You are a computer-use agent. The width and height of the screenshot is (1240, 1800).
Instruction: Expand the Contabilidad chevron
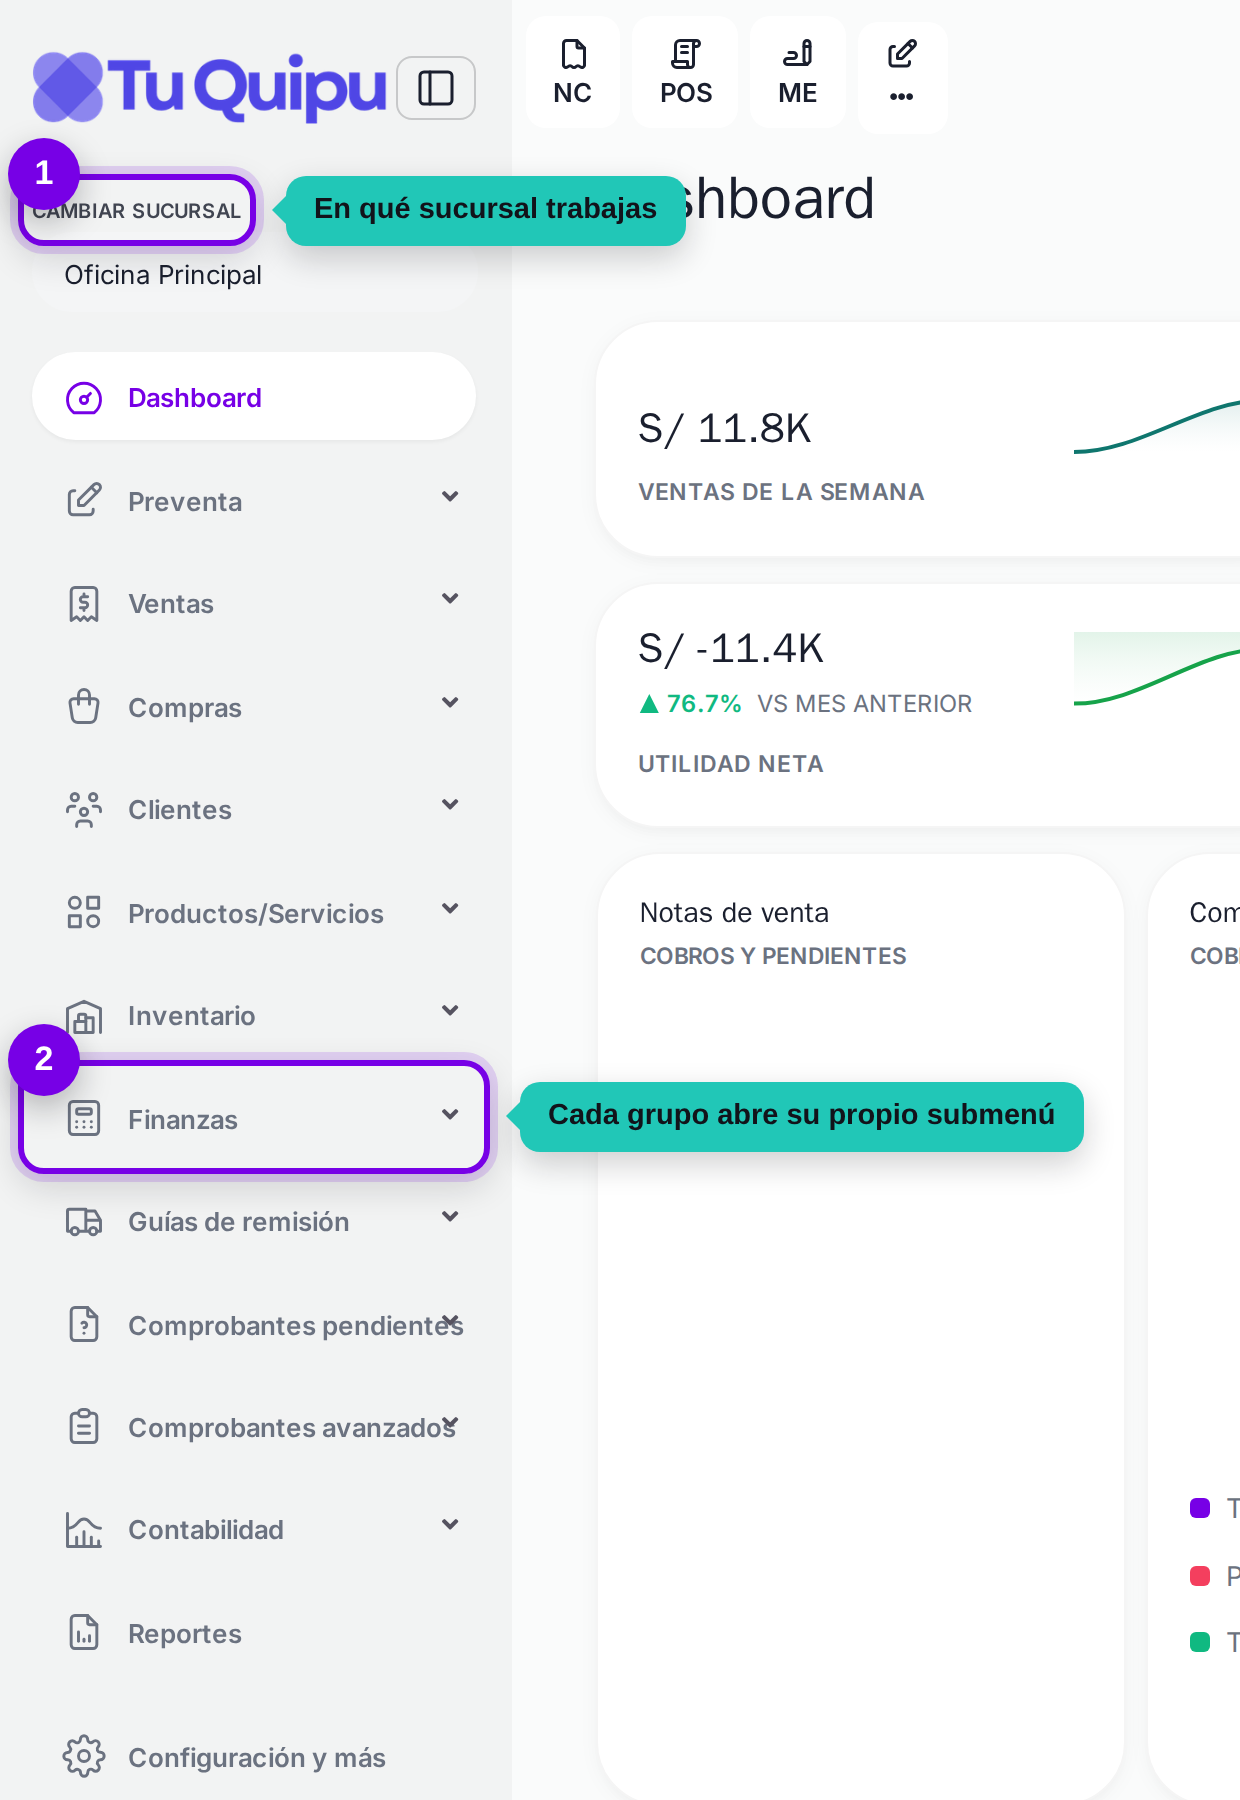(x=451, y=1524)
